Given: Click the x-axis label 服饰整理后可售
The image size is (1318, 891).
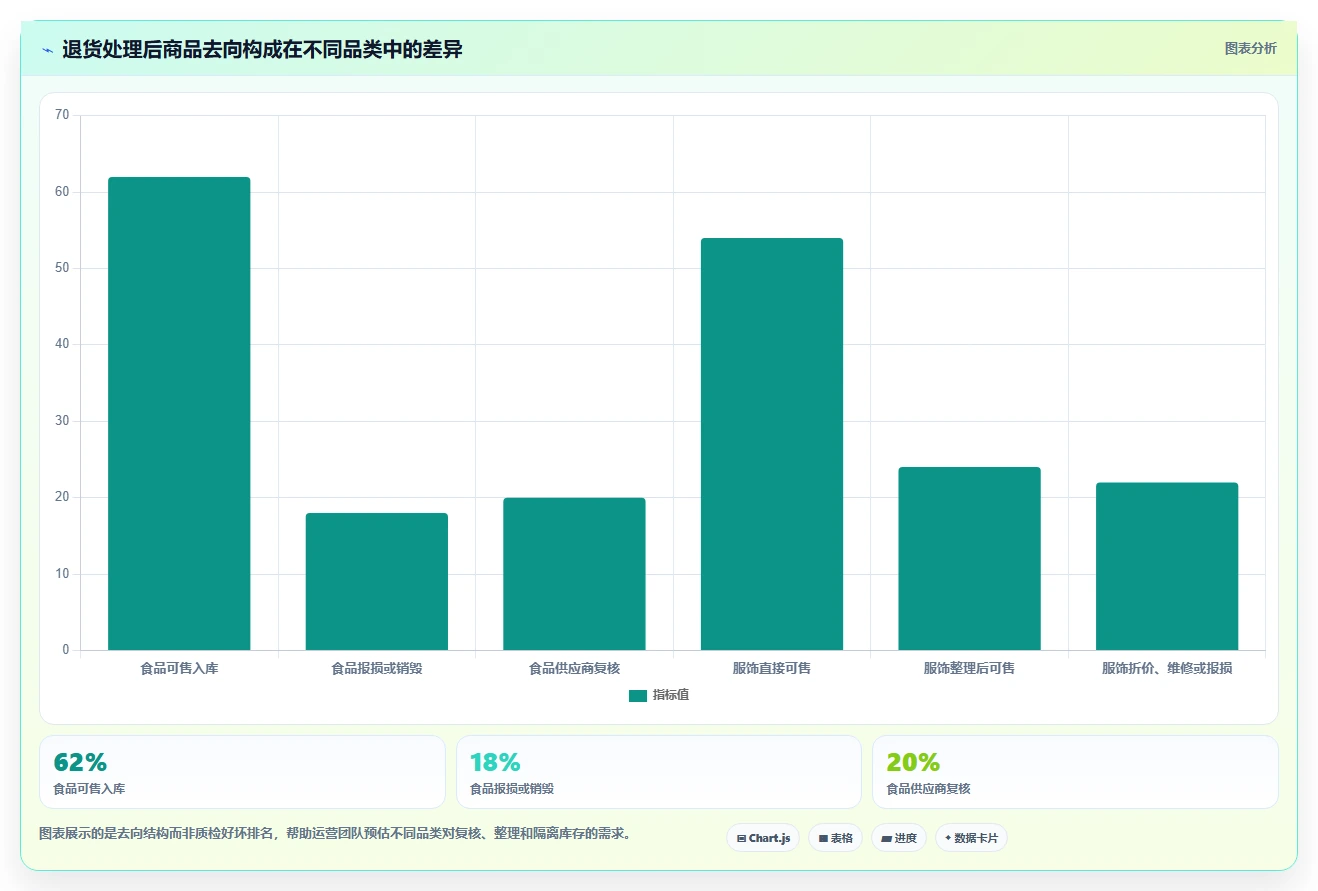Looking at the screenshot, I should [x=969, y=668].
